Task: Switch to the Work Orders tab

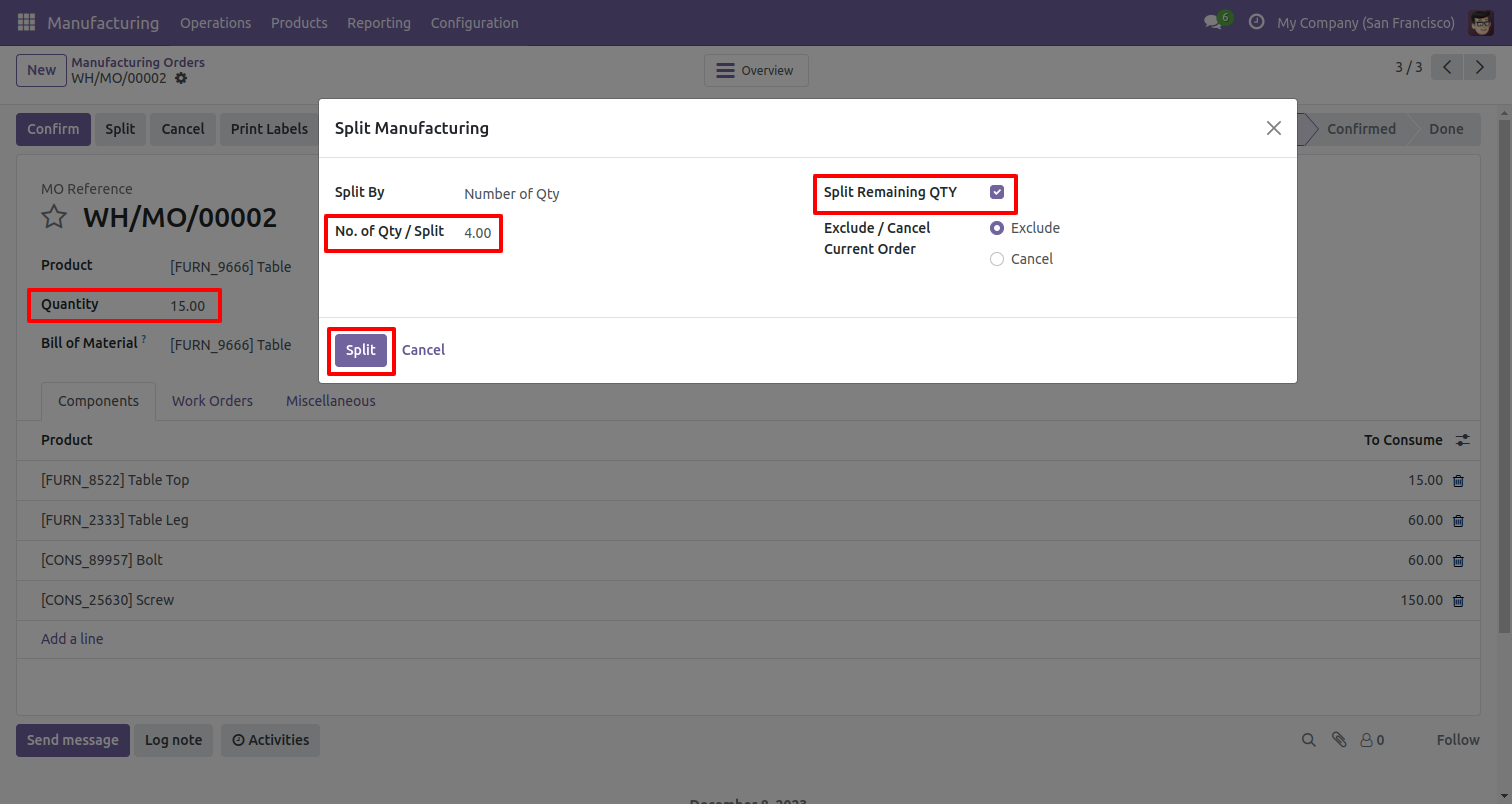Action: [212, 401]
